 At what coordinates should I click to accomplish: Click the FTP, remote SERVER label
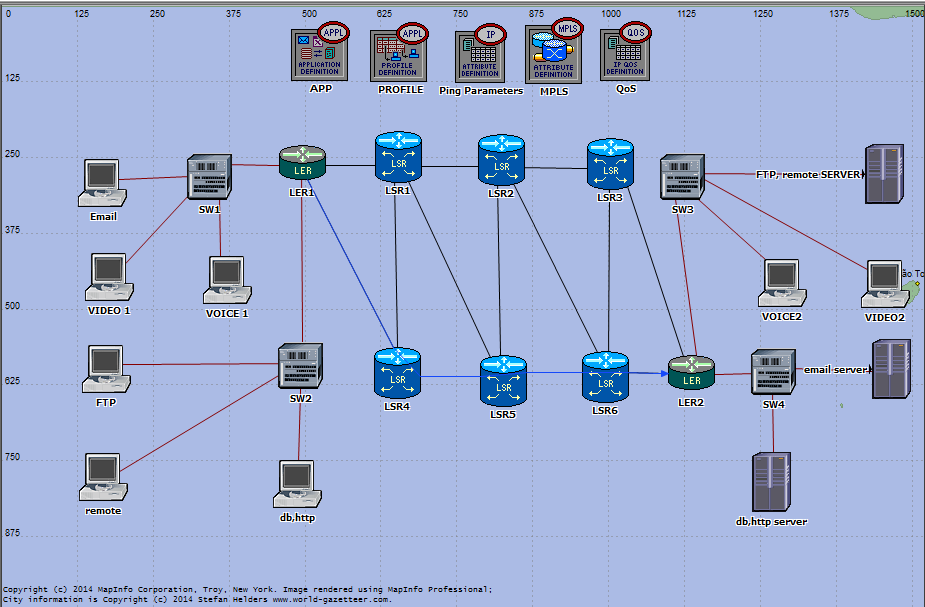pyautogui.click(x=808, y=174)
